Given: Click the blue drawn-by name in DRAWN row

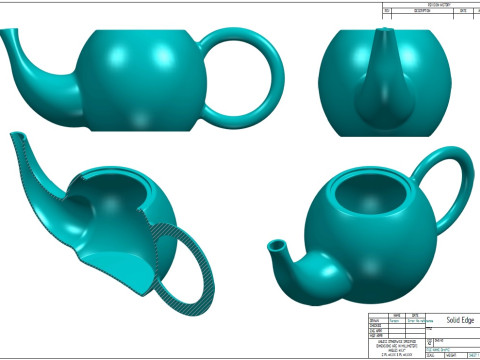Looking at the screenshot, I should click(394, 321).
